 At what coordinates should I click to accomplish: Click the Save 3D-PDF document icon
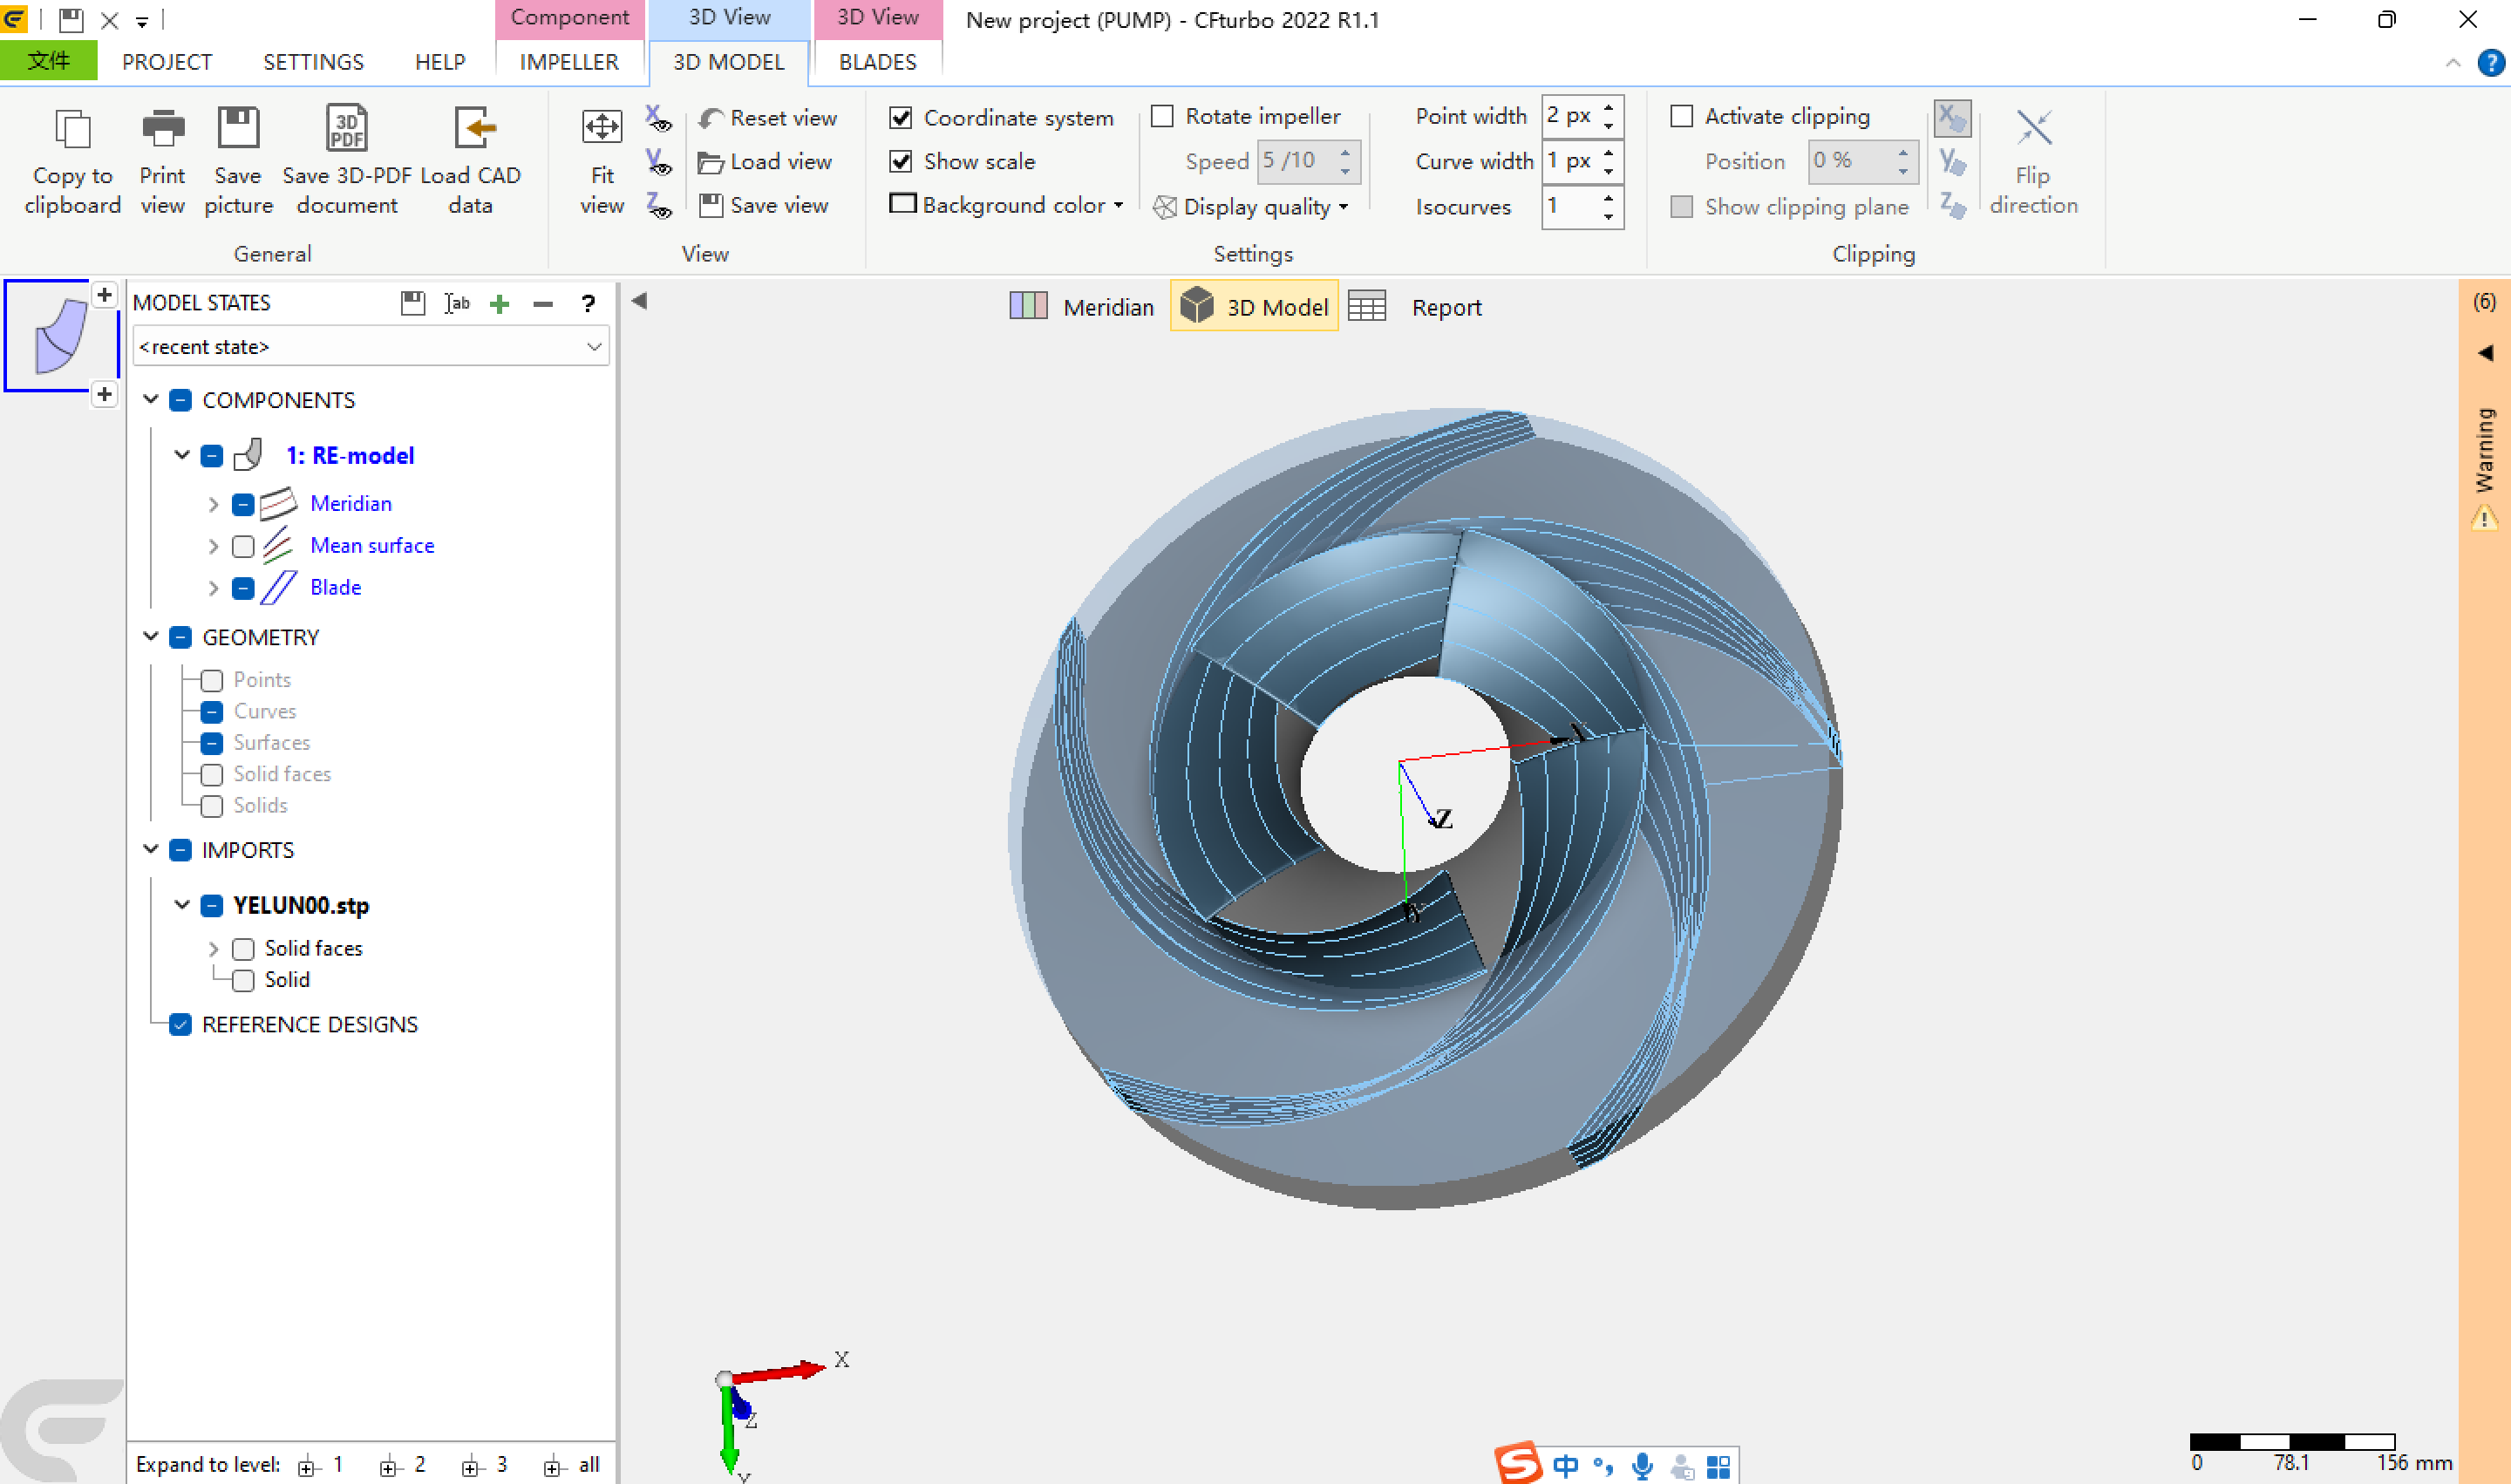[346, 130]
